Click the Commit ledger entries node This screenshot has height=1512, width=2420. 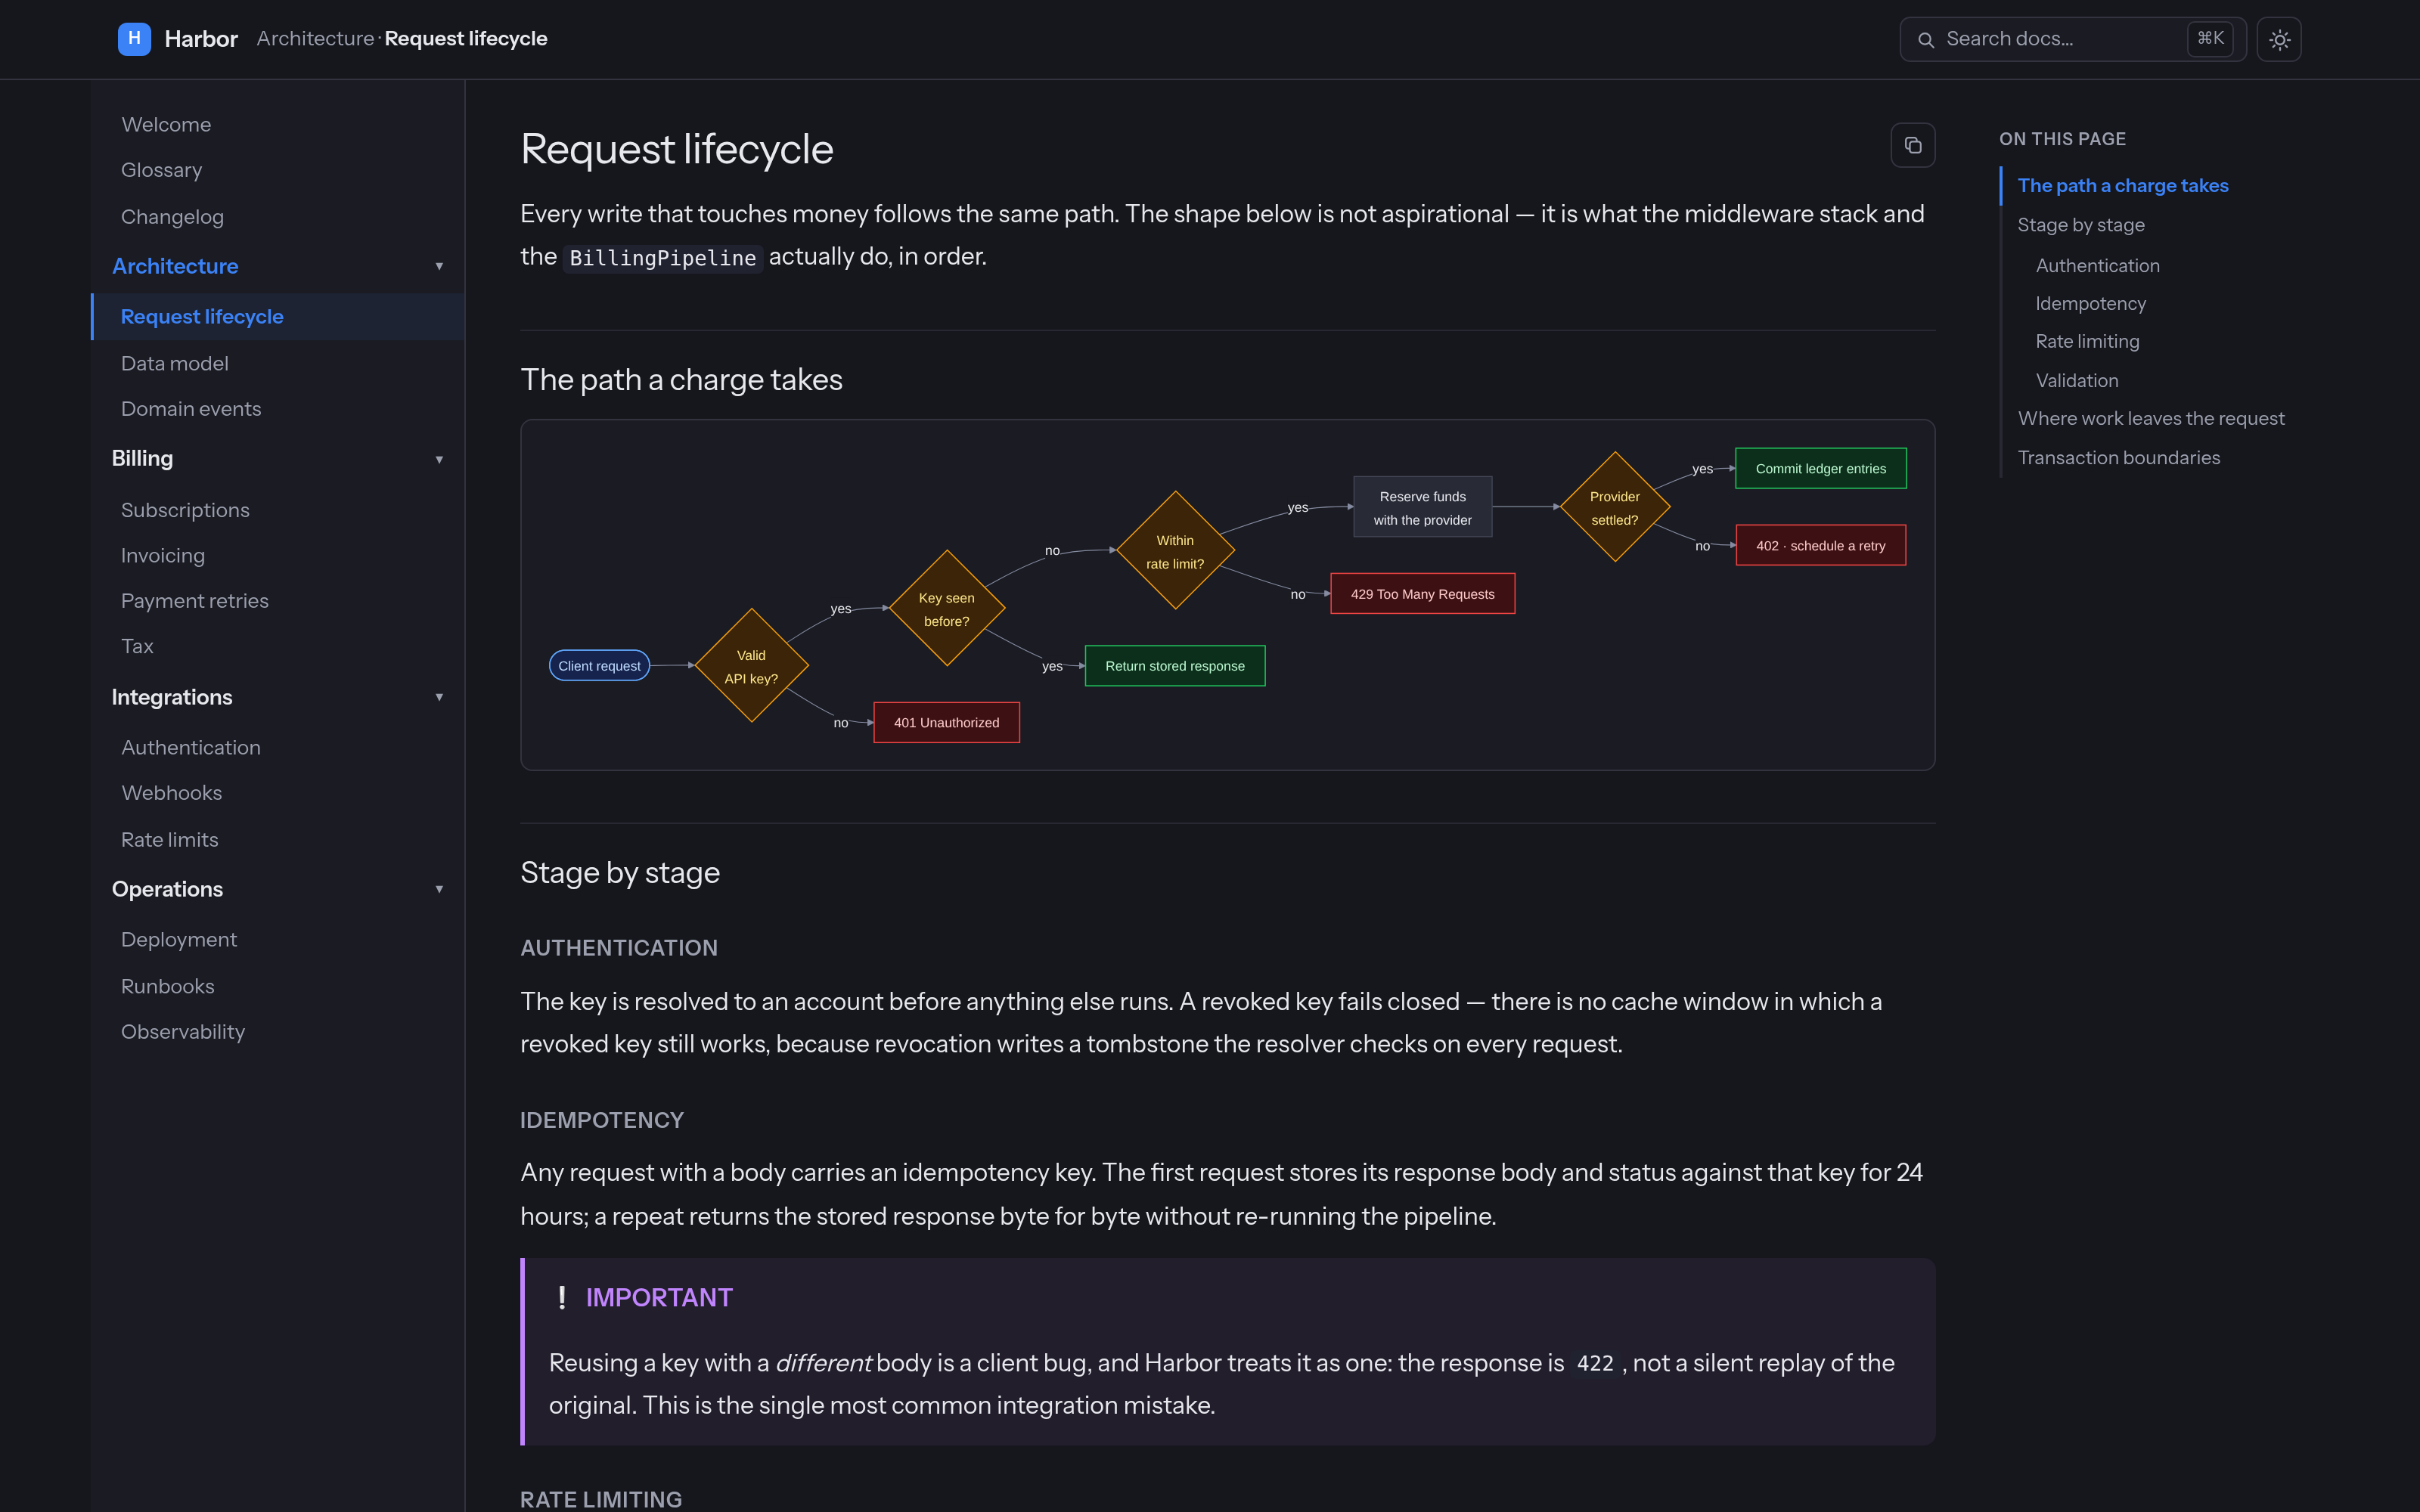tap(1820, 469)
